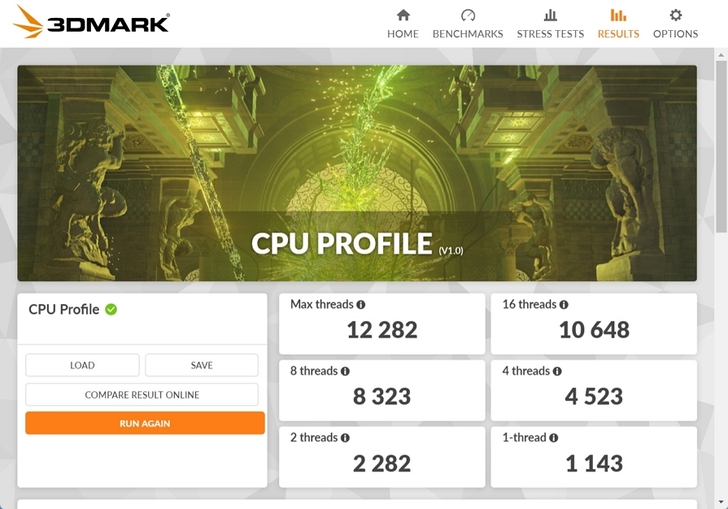Click the orange RUN AGAIN button
The height and width of the screenshot is (509, 728).
(x=145, y=423)
